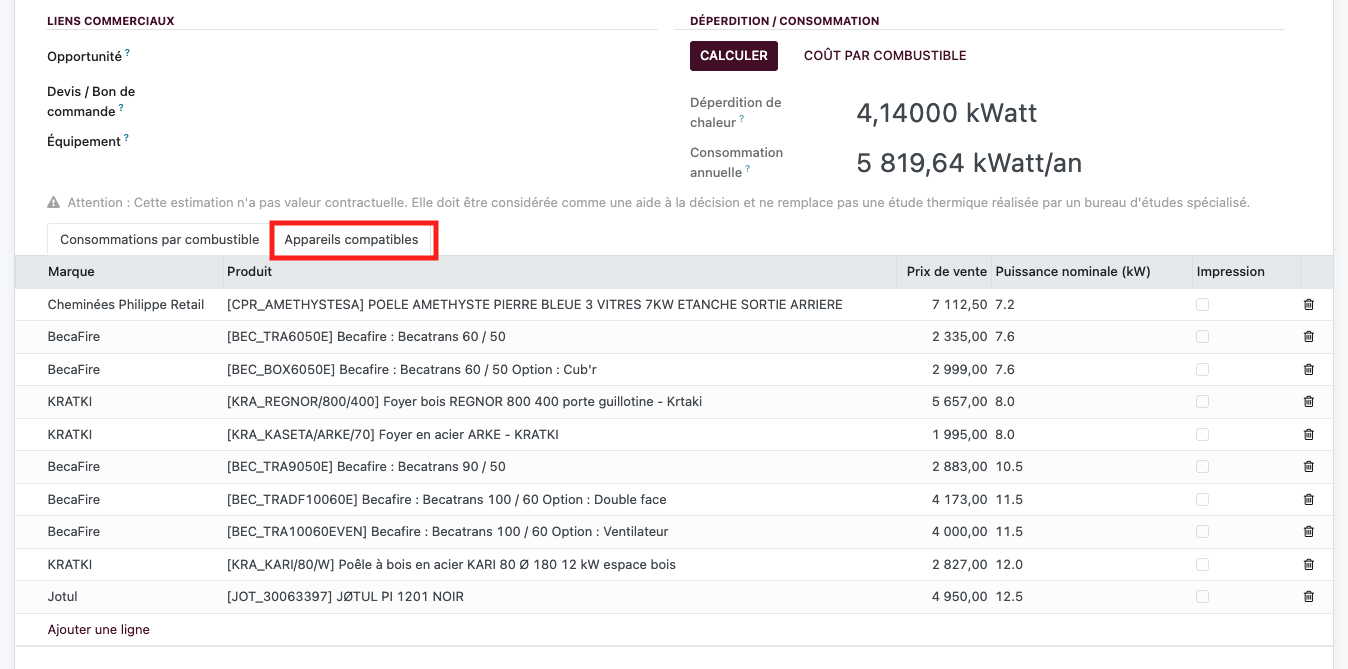Click the Déperdition de chaleur help question mark
The image size is (1348, 669).
click(742, 119)
